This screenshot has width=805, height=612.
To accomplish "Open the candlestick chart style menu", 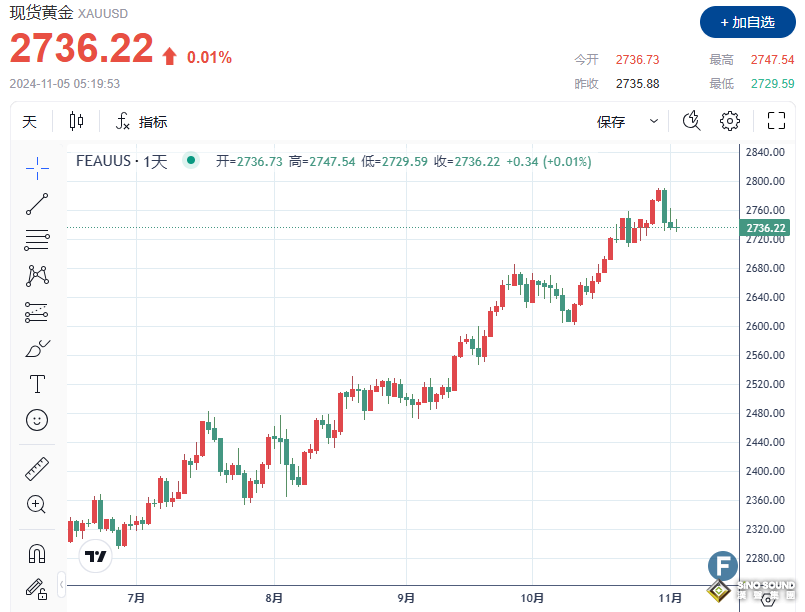I will [77, 122].
